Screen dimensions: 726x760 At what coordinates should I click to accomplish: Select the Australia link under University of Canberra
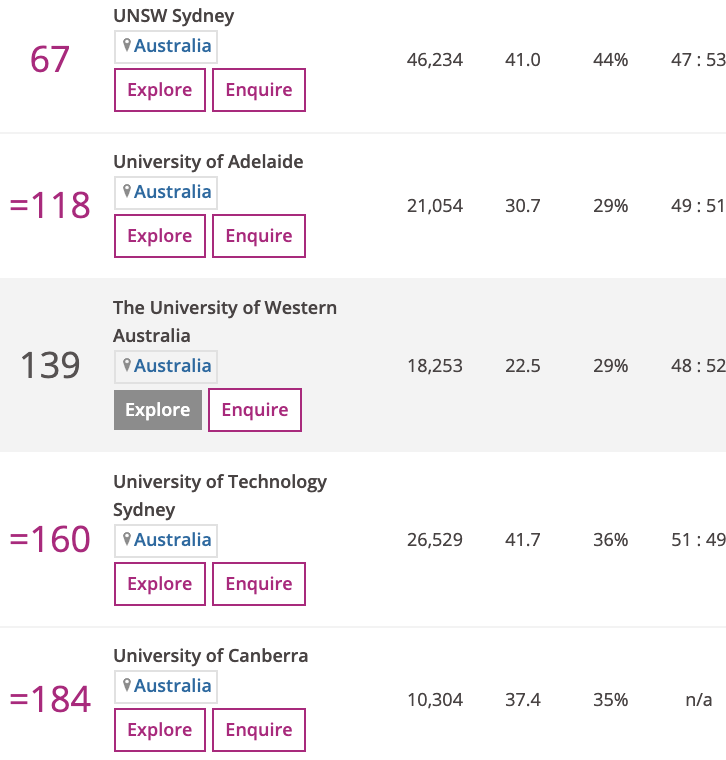tap(173, 686)
